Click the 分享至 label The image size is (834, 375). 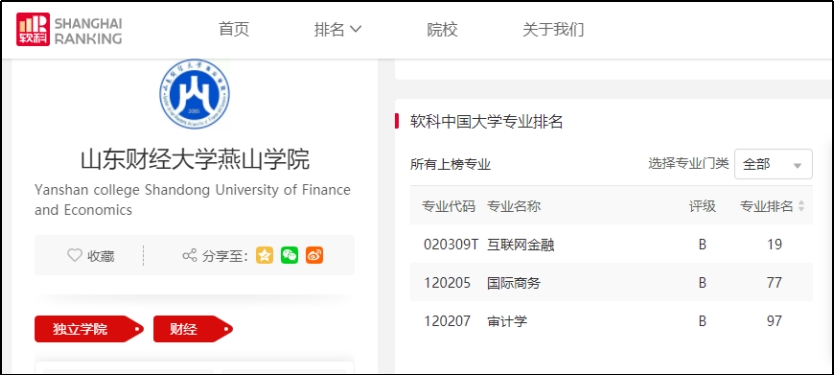point(226,256)
